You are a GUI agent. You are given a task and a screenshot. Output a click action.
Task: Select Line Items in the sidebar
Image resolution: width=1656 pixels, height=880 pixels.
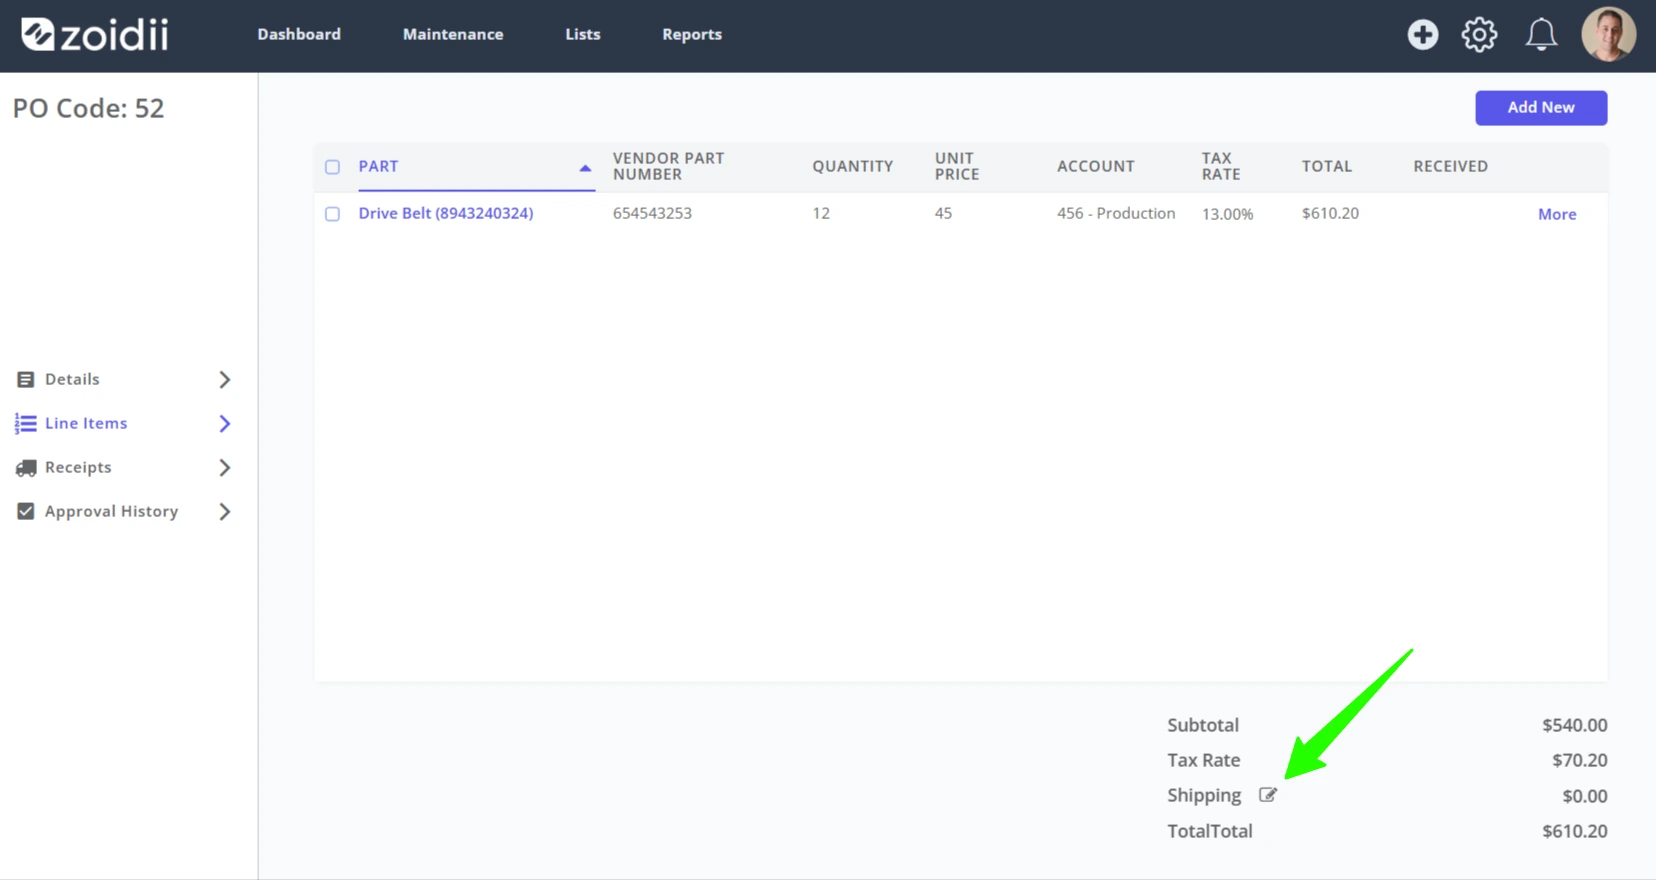point(86,423)
